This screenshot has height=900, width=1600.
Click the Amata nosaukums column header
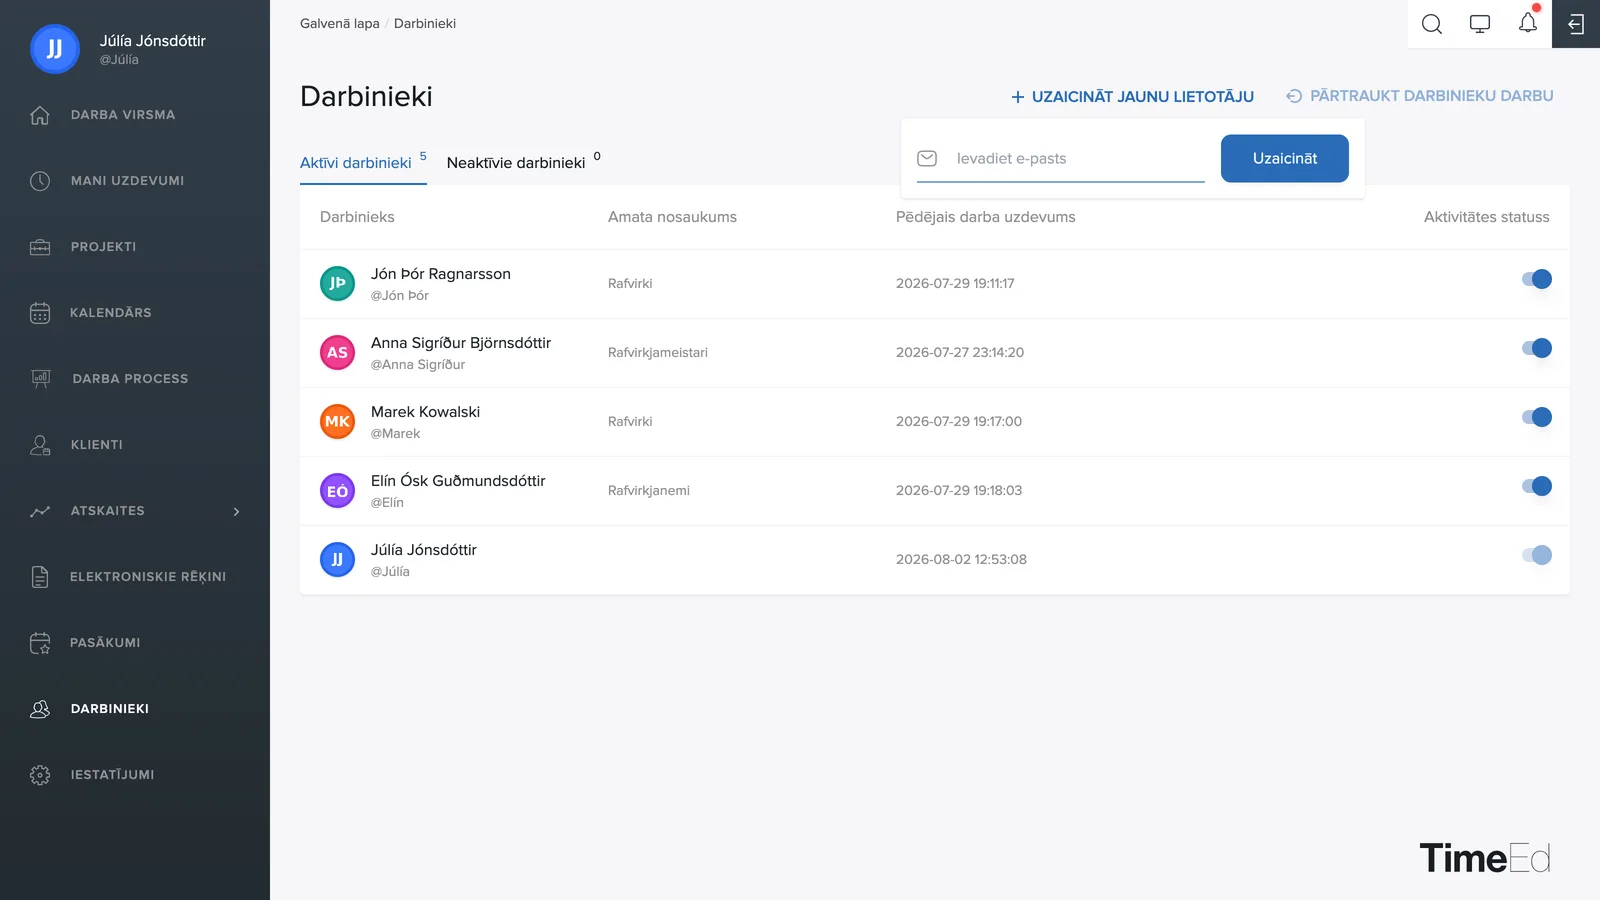672,217
